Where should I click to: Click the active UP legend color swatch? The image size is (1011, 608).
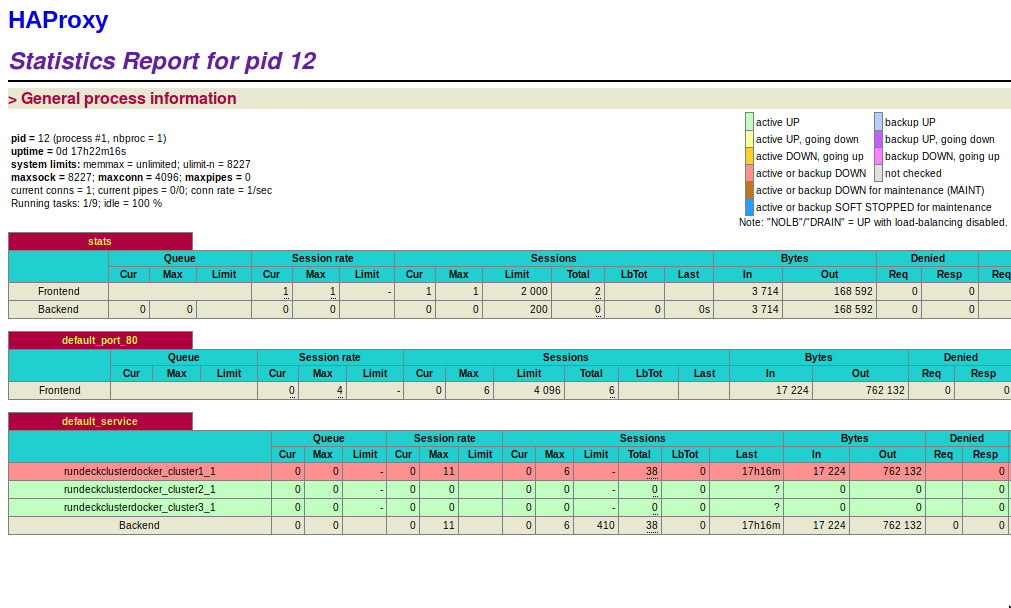pyautogui.click(x=749, y=122)
